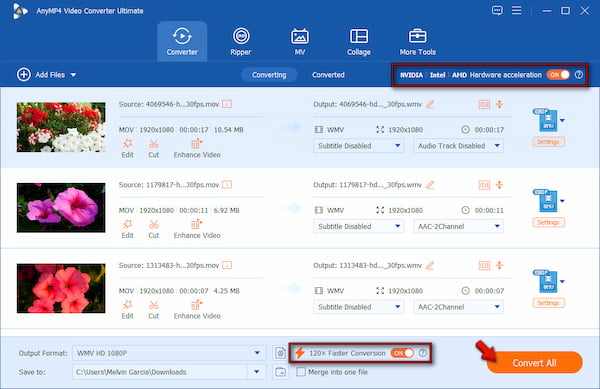Viewport: 600px width, 389px height.
Task: Cut the 1313483 video
Action: pos(153,310)
